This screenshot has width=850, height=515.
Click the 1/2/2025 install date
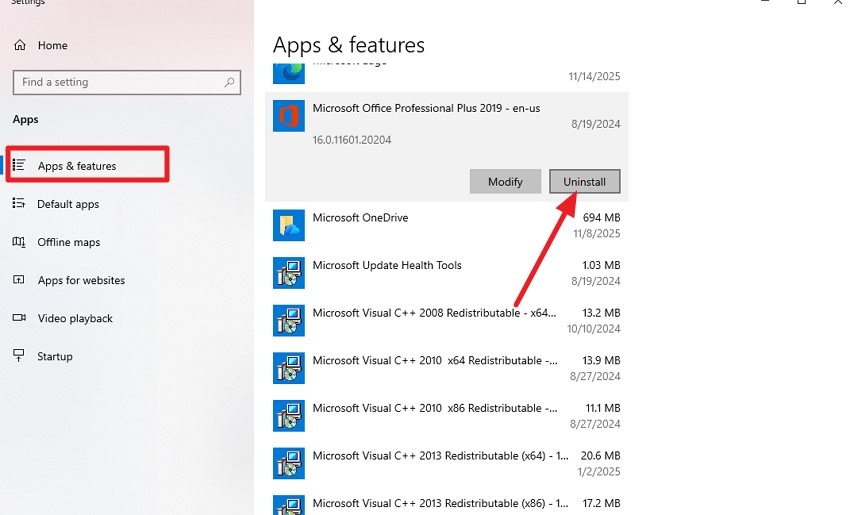click(x=599, y=472)
